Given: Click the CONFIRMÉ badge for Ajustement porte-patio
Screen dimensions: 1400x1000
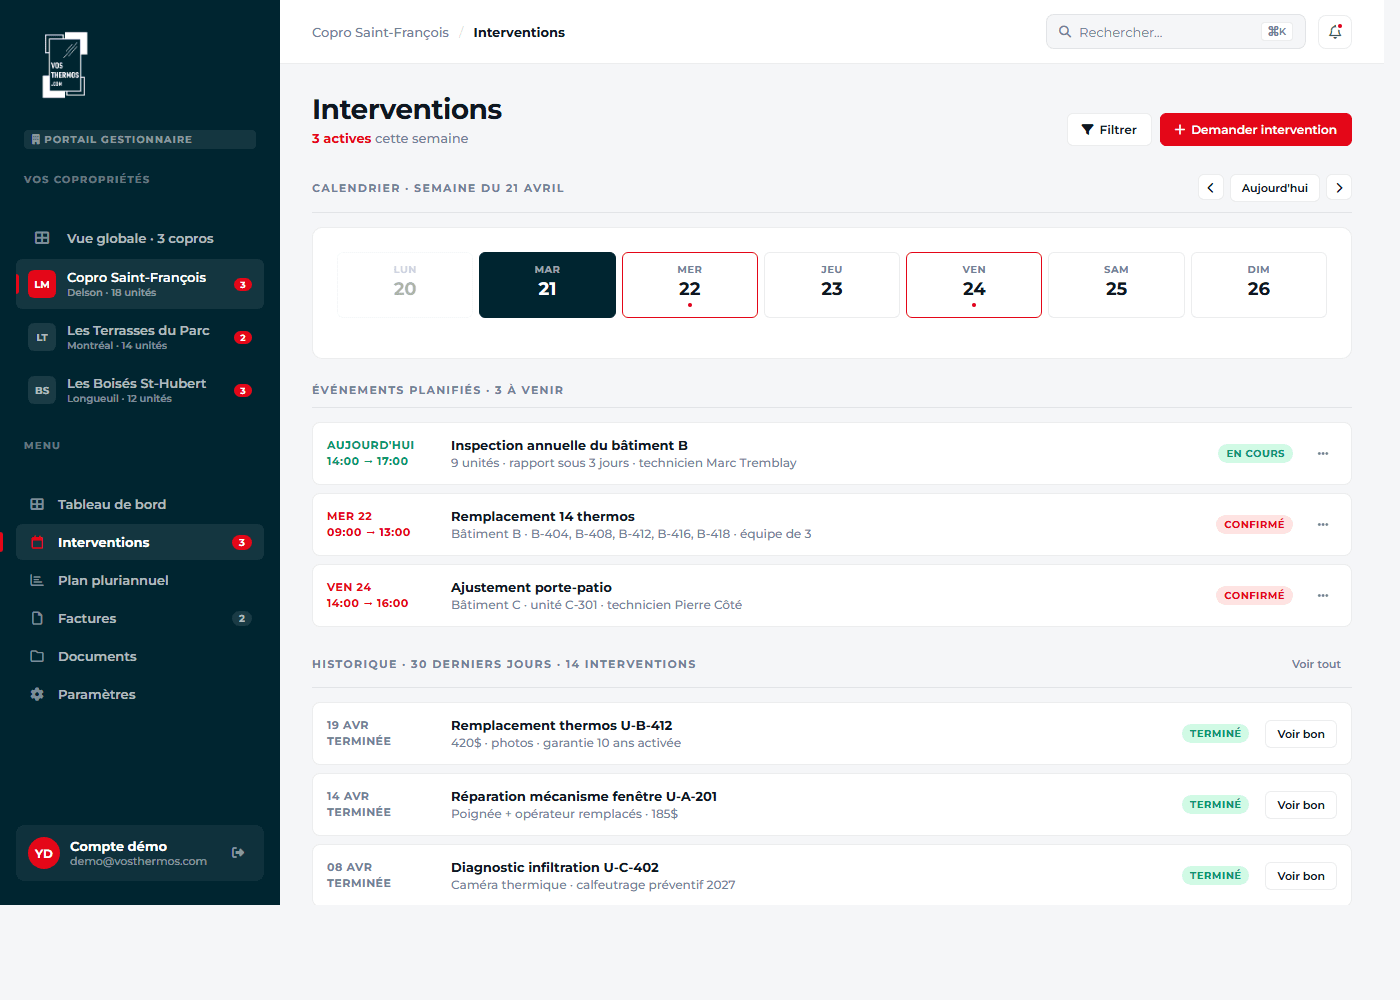Looking at the screenshot, I should click(x=1254, y=596).
